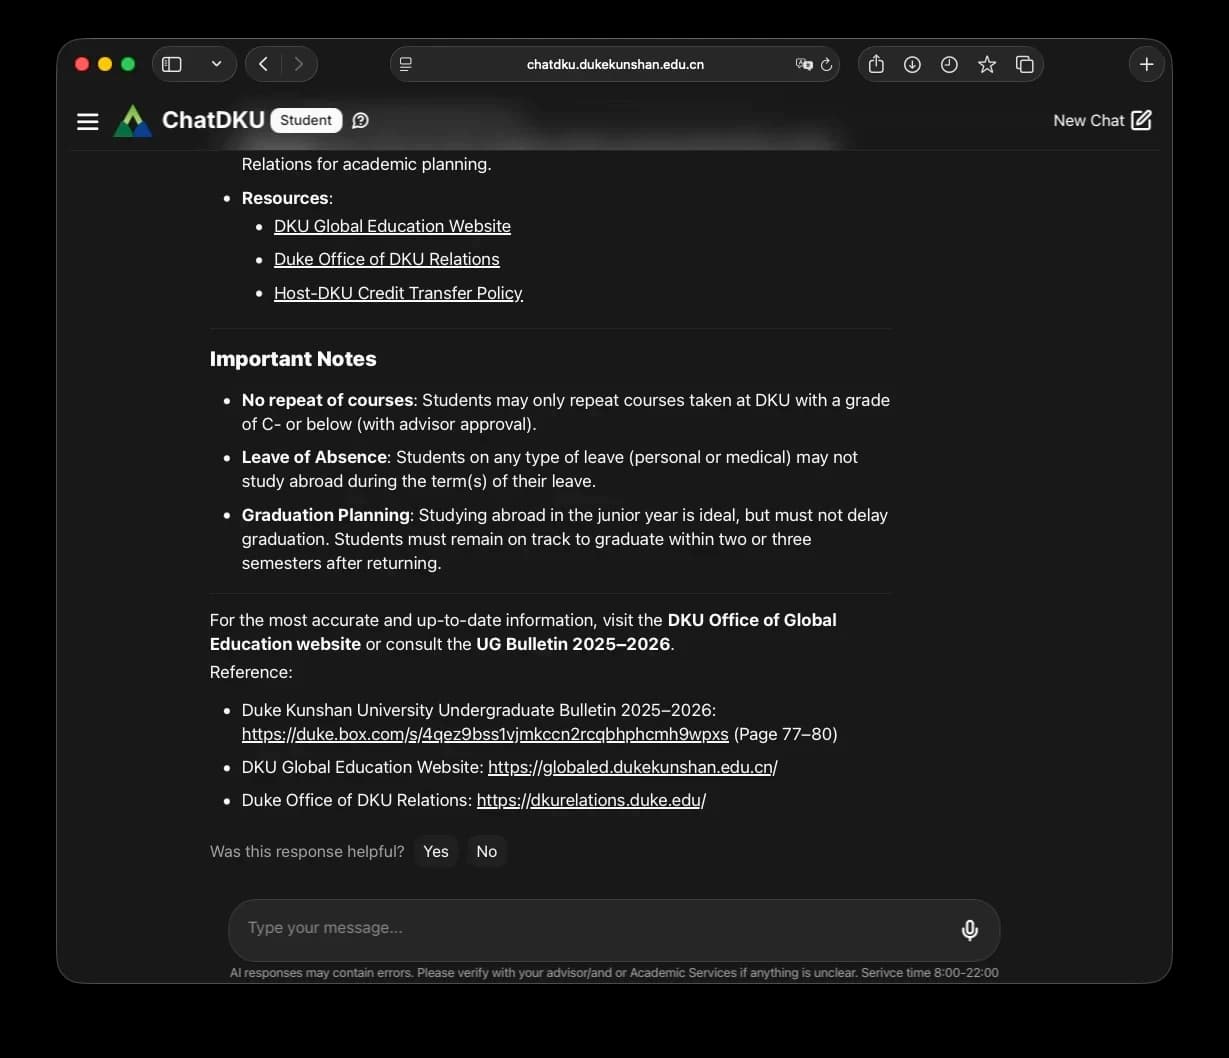The image size is (1229, 1058).
Task: Open DKU Global Education Website link
Action: coord(392,226)
